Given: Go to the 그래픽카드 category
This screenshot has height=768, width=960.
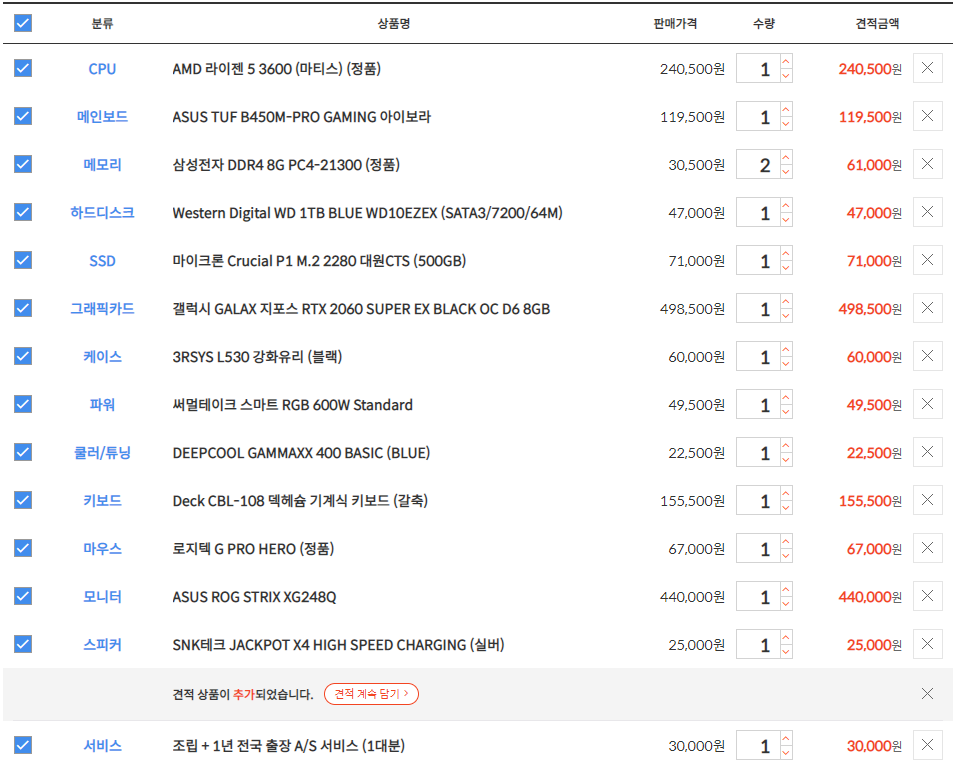Looking at the screenshot, I should coord(102,309).
